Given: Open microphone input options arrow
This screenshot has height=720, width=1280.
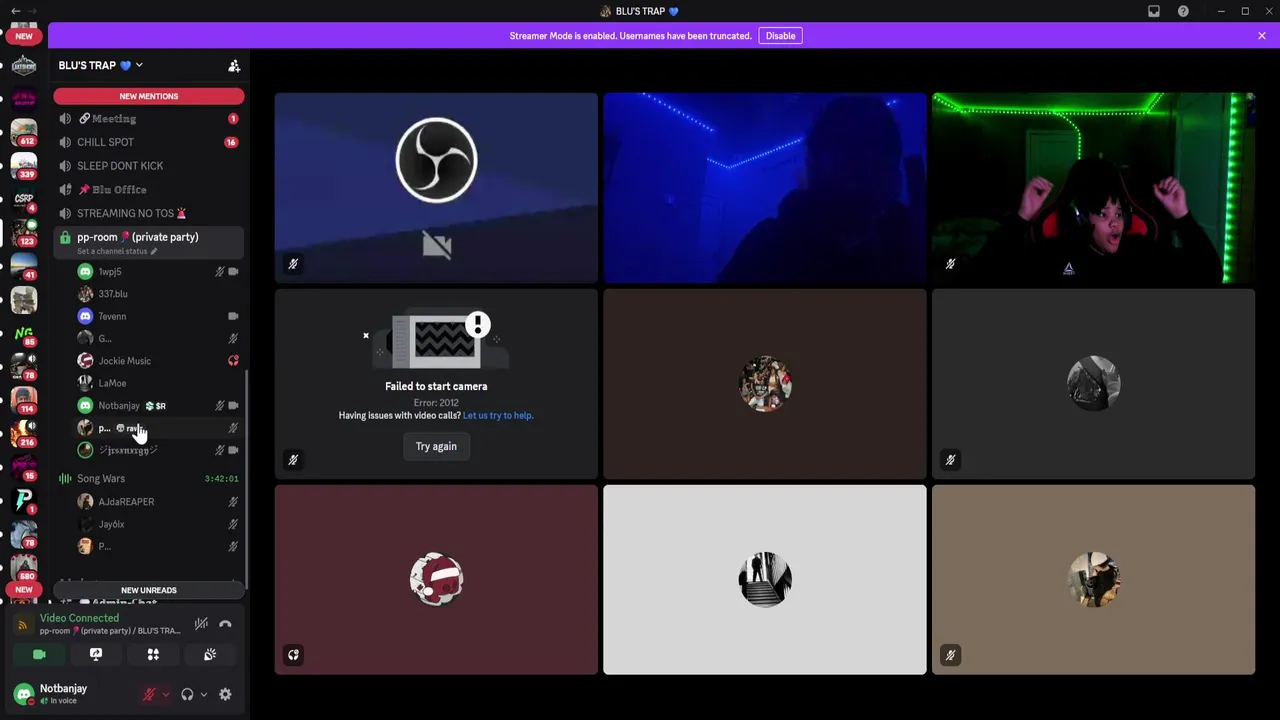Looking at the screenshot, I should click(x=165, y=694).
